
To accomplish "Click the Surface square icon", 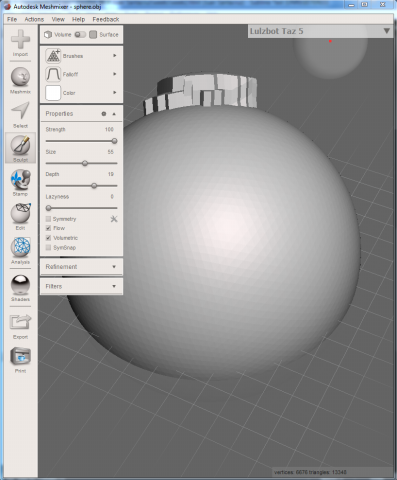I will (x=93, y=34).
